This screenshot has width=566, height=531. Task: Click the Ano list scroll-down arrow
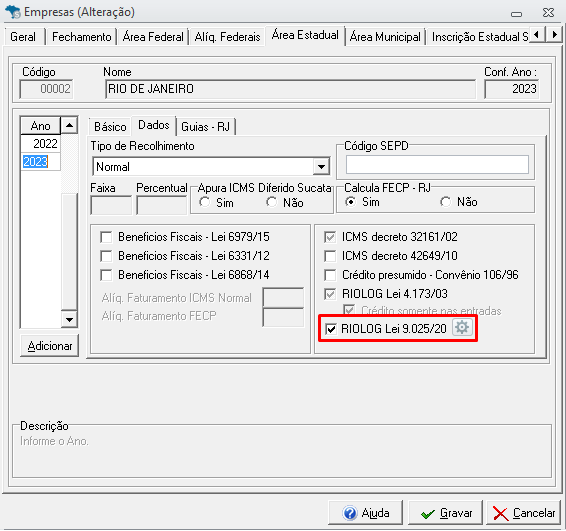pos(69,319)
